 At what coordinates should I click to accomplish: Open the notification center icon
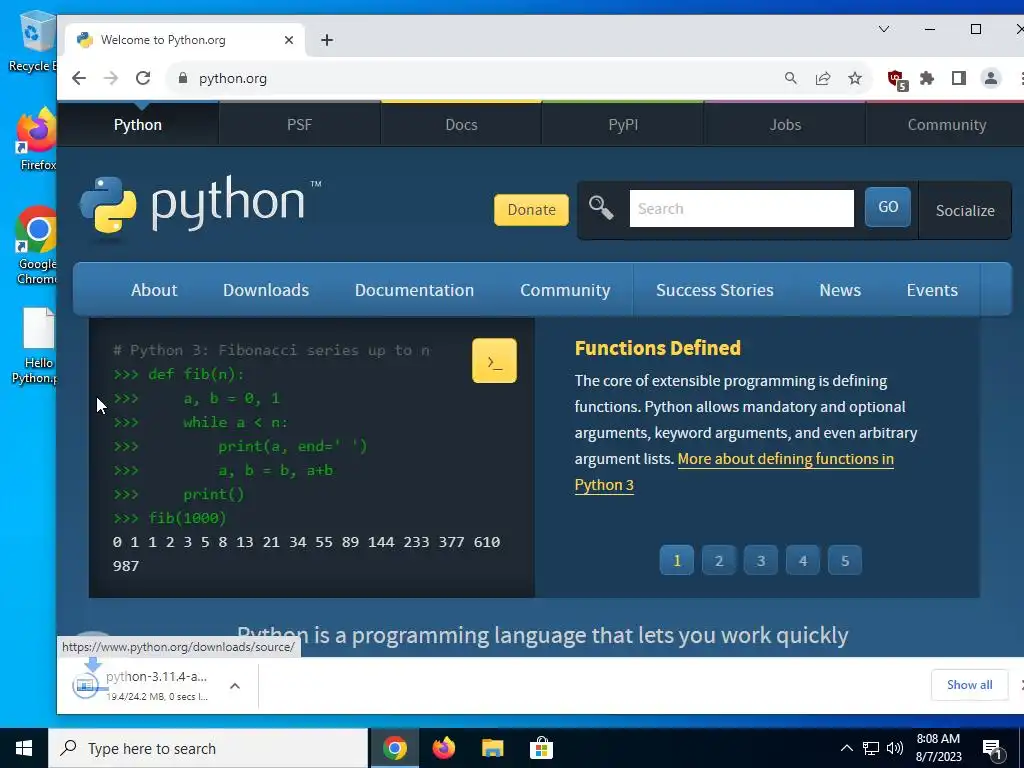tap(993, 750)
